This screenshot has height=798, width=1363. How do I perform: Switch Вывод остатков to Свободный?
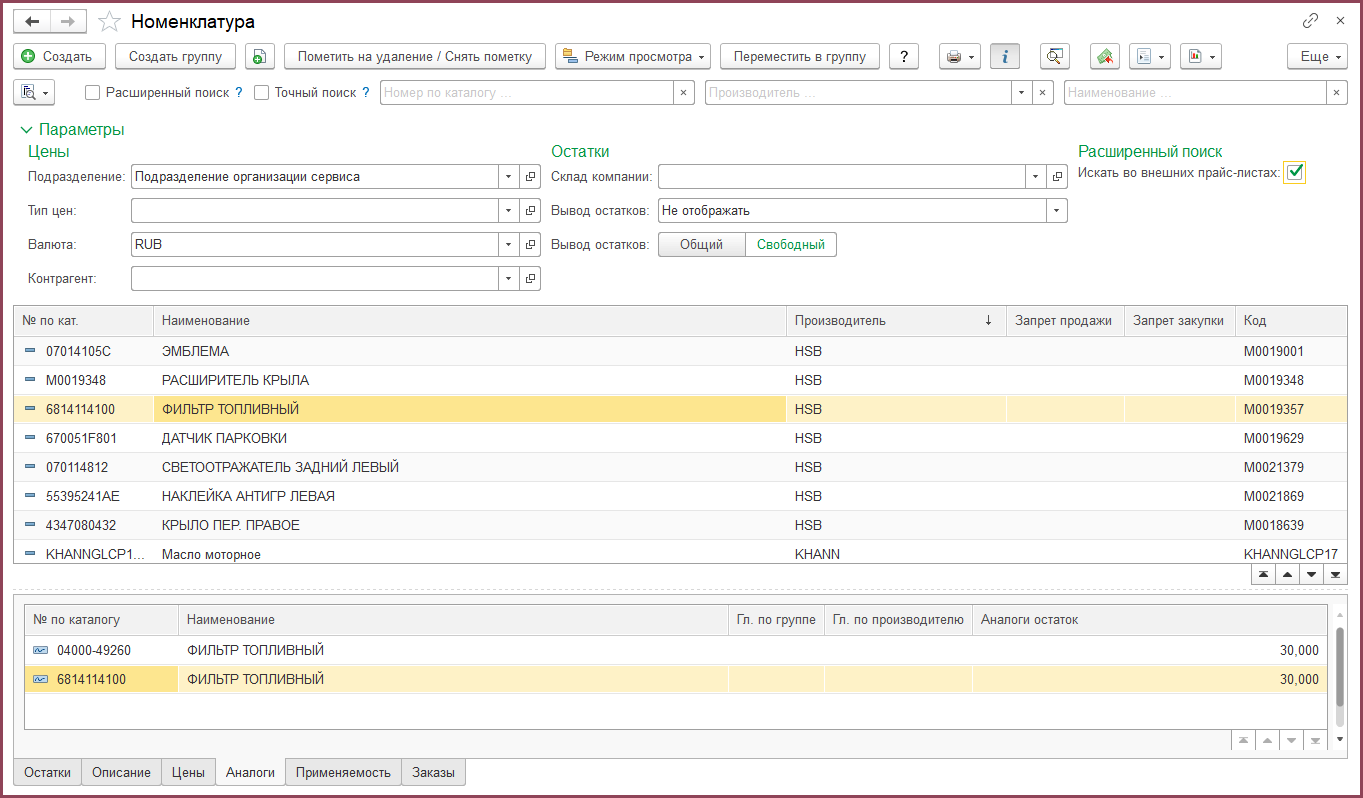point(791,244)
